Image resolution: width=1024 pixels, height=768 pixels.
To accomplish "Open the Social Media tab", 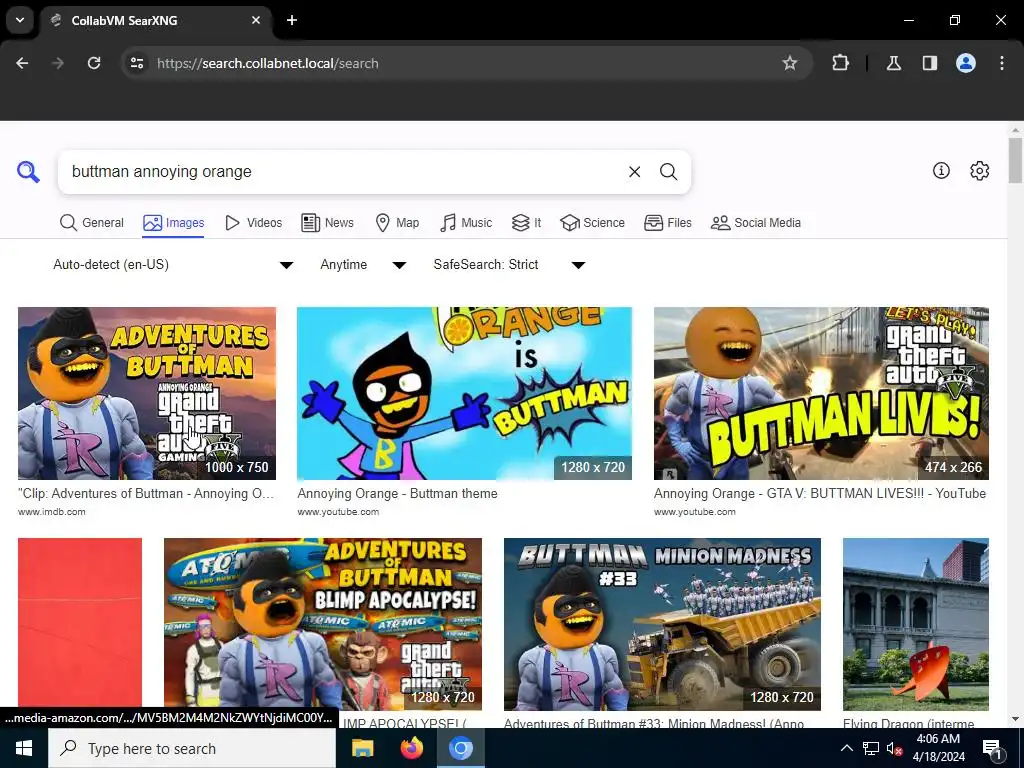I will click(756, 223).
